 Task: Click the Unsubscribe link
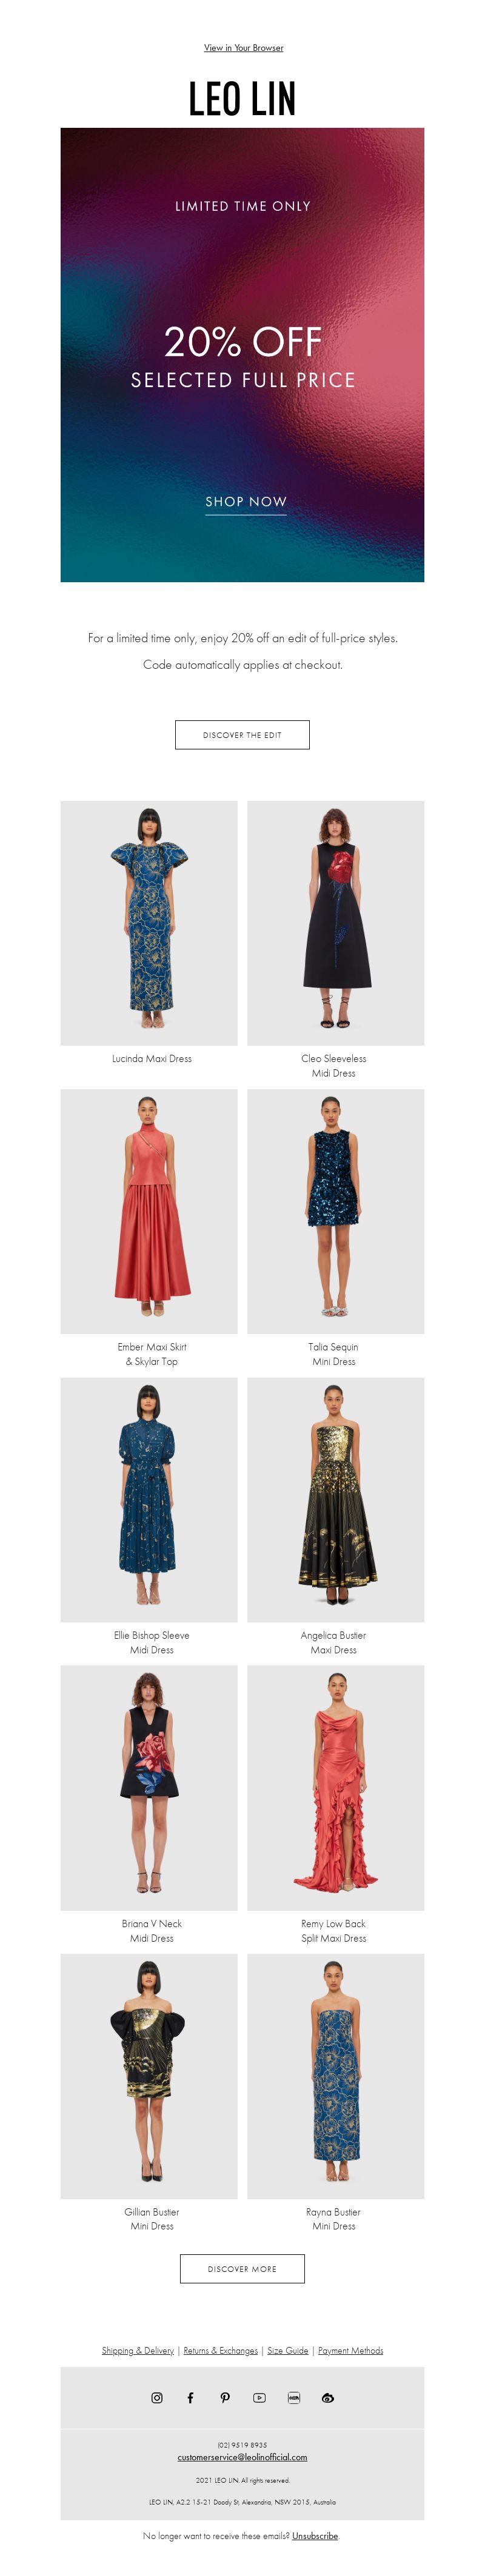[x=315, y=2535]
